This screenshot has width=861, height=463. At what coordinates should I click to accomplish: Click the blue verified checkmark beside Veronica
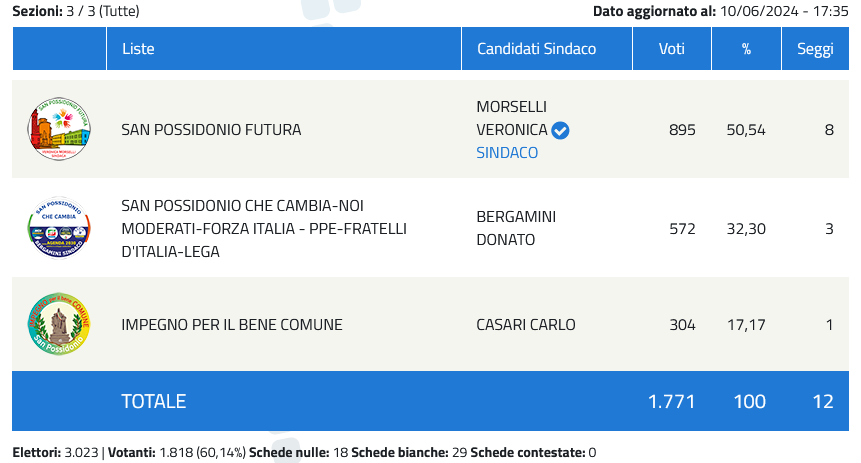[561, 130]
